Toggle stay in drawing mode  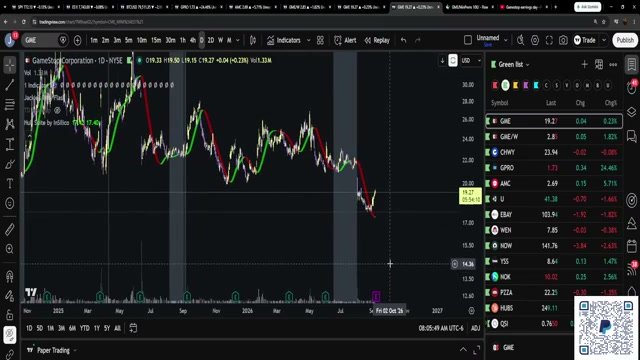click(10, 296)
